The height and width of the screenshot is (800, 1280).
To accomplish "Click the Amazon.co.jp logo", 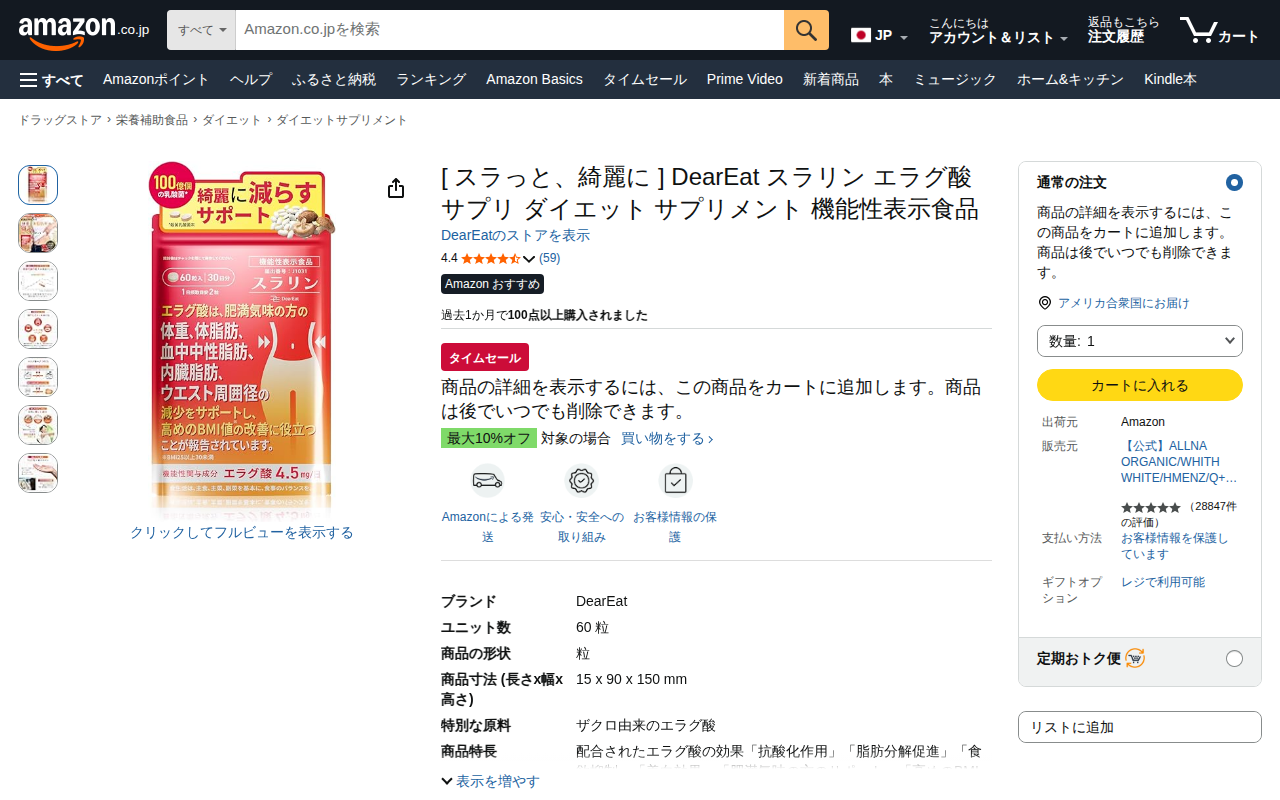I will [84, 31].
